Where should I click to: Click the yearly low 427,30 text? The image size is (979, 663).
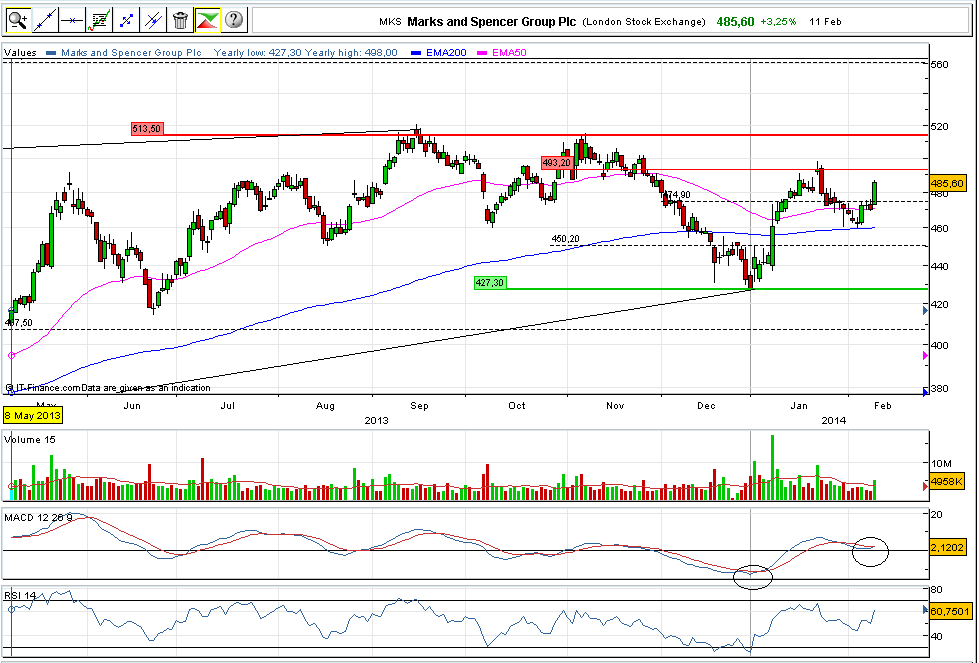point(257,53)
